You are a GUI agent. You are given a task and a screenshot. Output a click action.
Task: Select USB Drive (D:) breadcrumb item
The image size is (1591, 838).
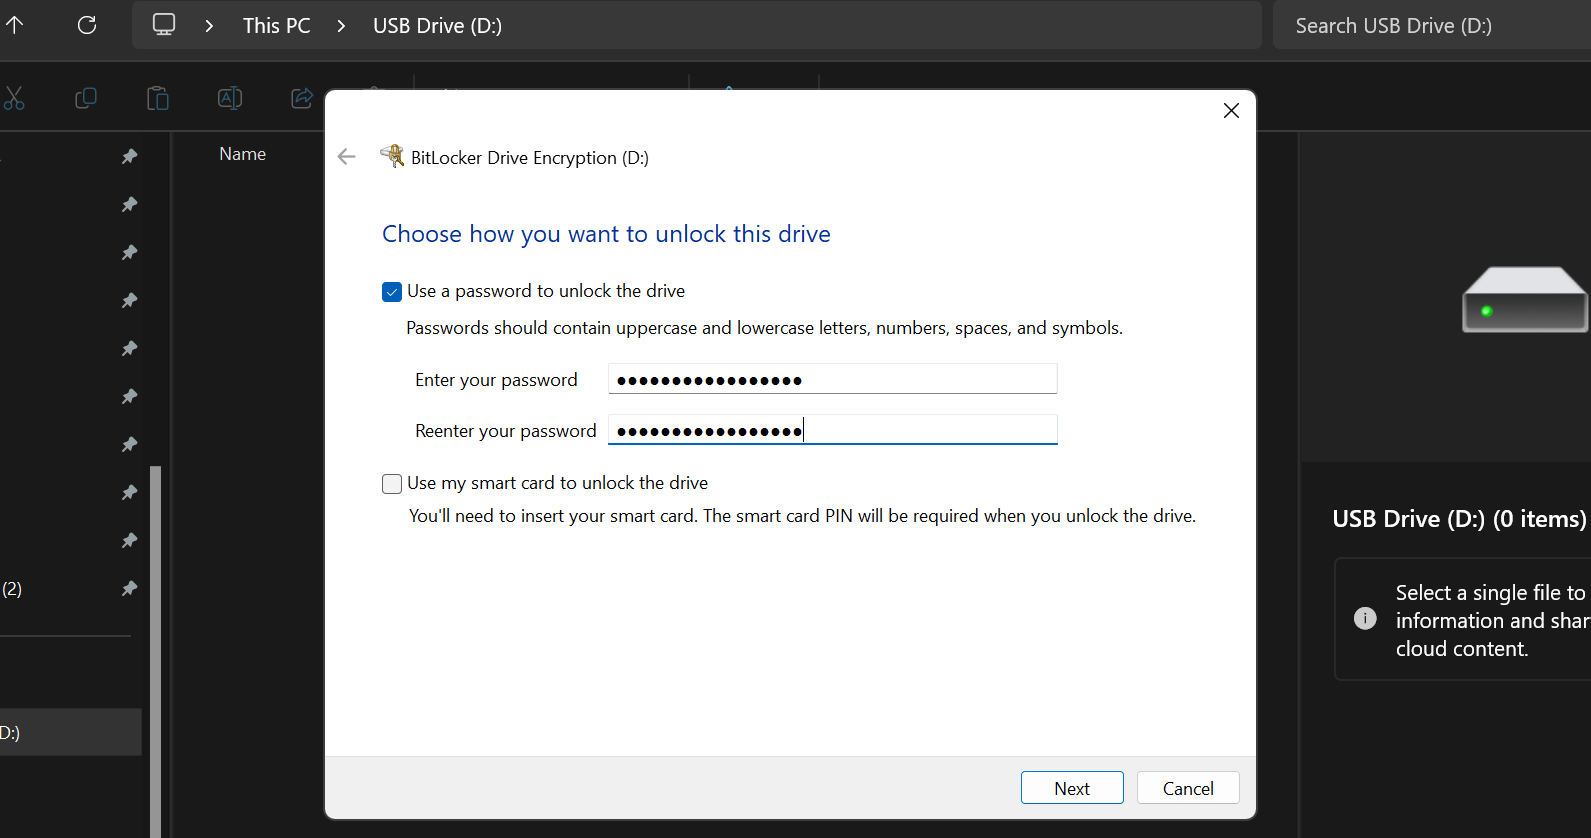pos(437,26)
